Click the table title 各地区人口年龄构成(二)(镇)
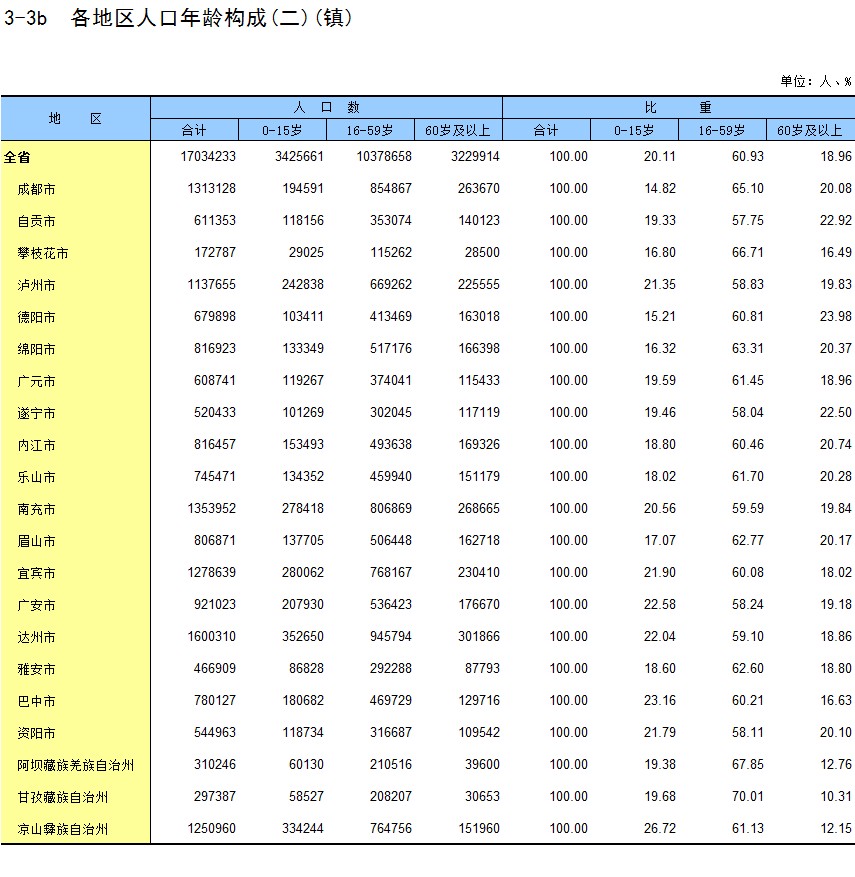This screenshot has width=855, height=877. (x=212, y=18)
